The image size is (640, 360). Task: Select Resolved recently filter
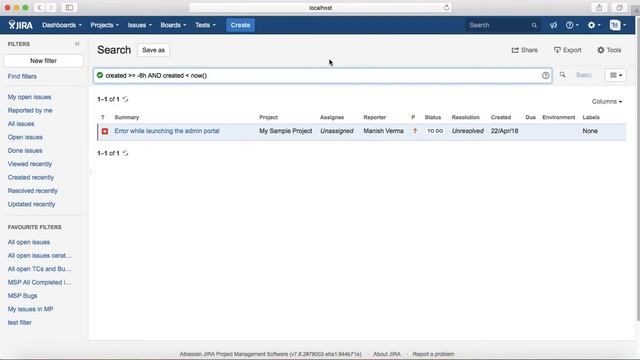pos(33,191)
